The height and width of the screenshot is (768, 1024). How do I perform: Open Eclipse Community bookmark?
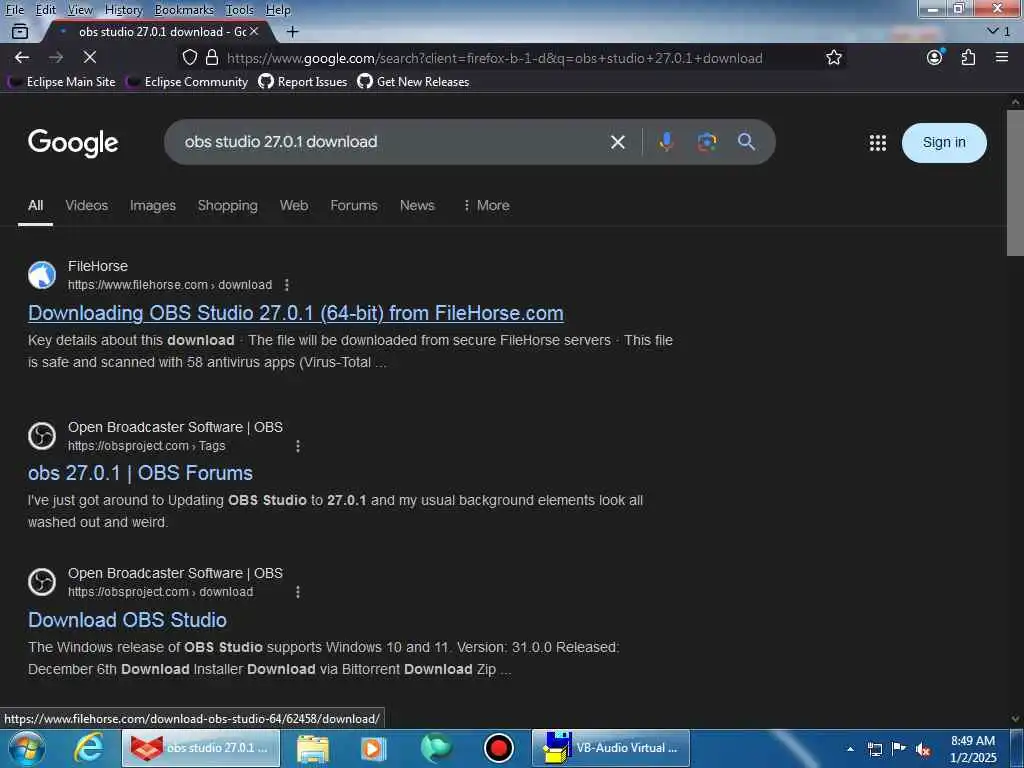[x=188, y=82]
